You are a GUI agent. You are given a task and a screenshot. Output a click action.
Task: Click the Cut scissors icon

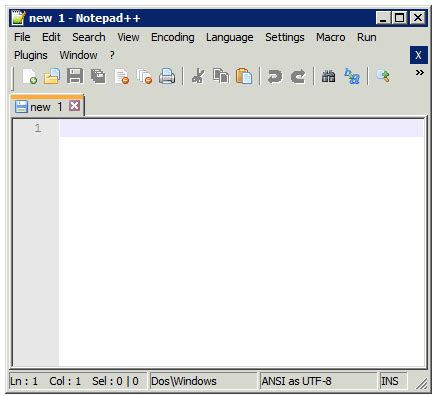click(x=198, y=76)
